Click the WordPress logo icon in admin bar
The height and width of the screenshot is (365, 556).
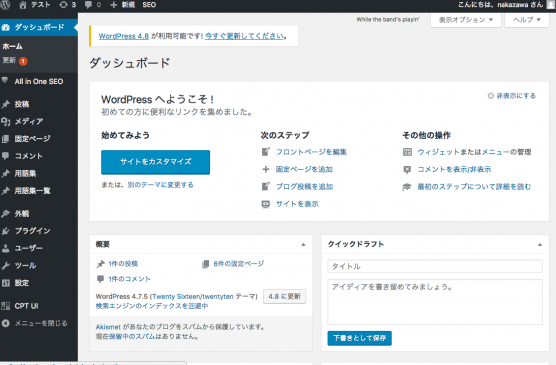pyautogui.click(x=4, y=5)
